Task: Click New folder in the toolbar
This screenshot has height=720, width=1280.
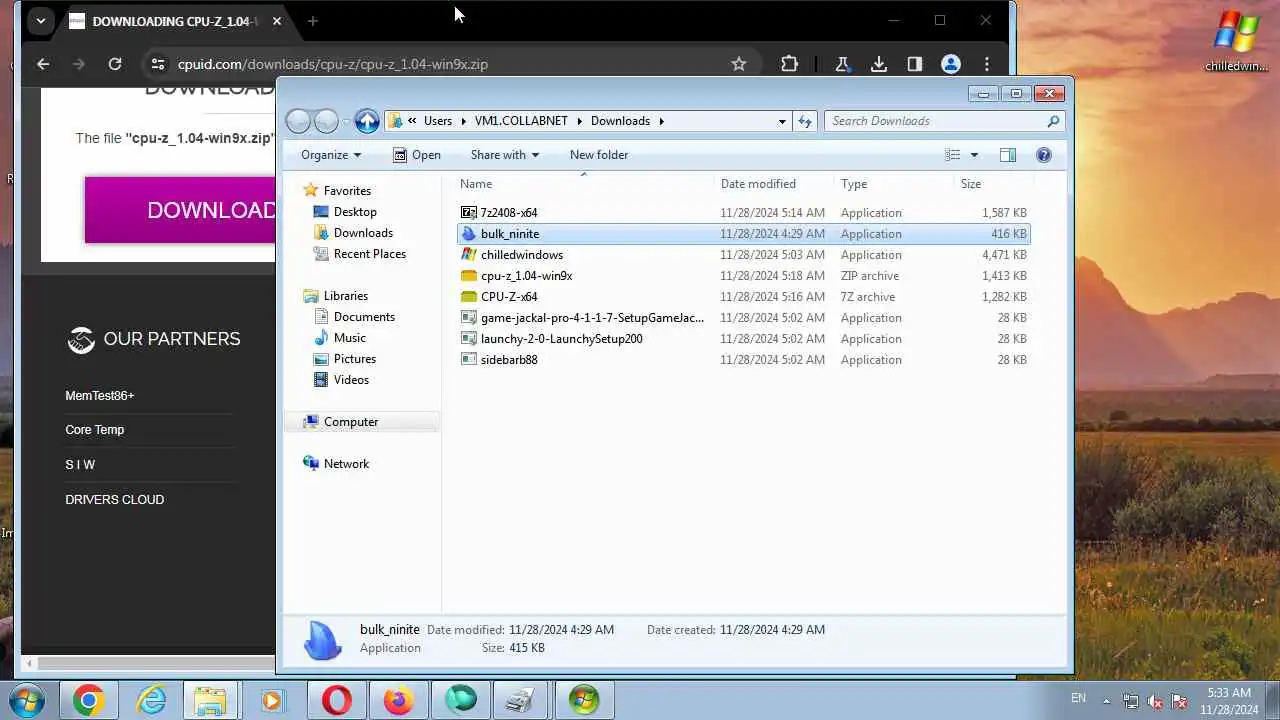Action: click(599, 155)
